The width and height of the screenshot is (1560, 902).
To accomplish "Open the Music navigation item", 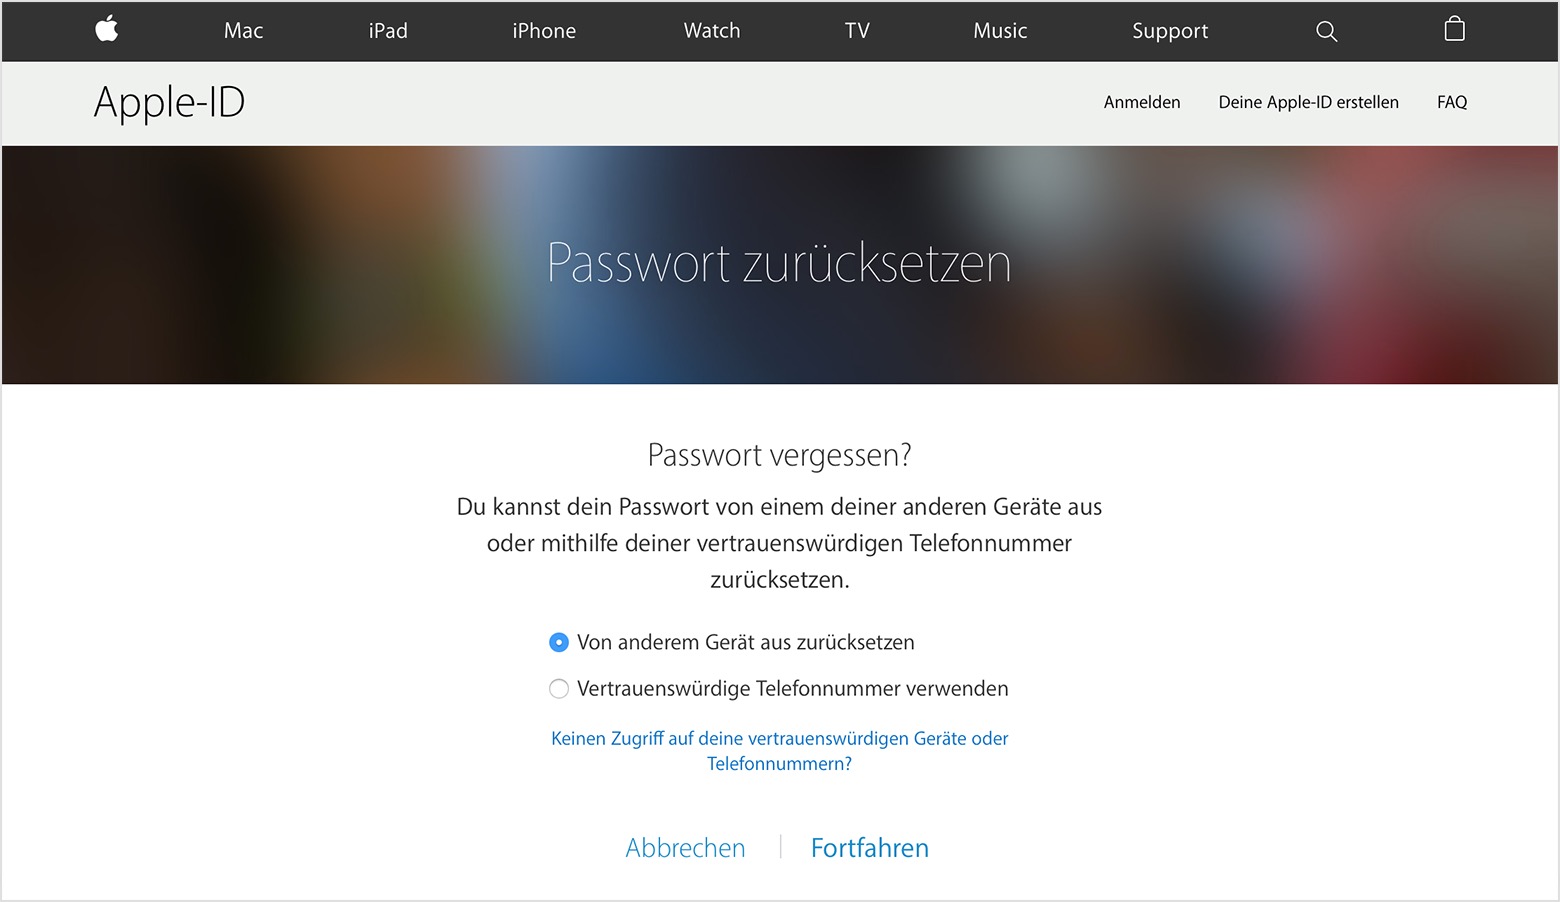I will click(1000, 31).
